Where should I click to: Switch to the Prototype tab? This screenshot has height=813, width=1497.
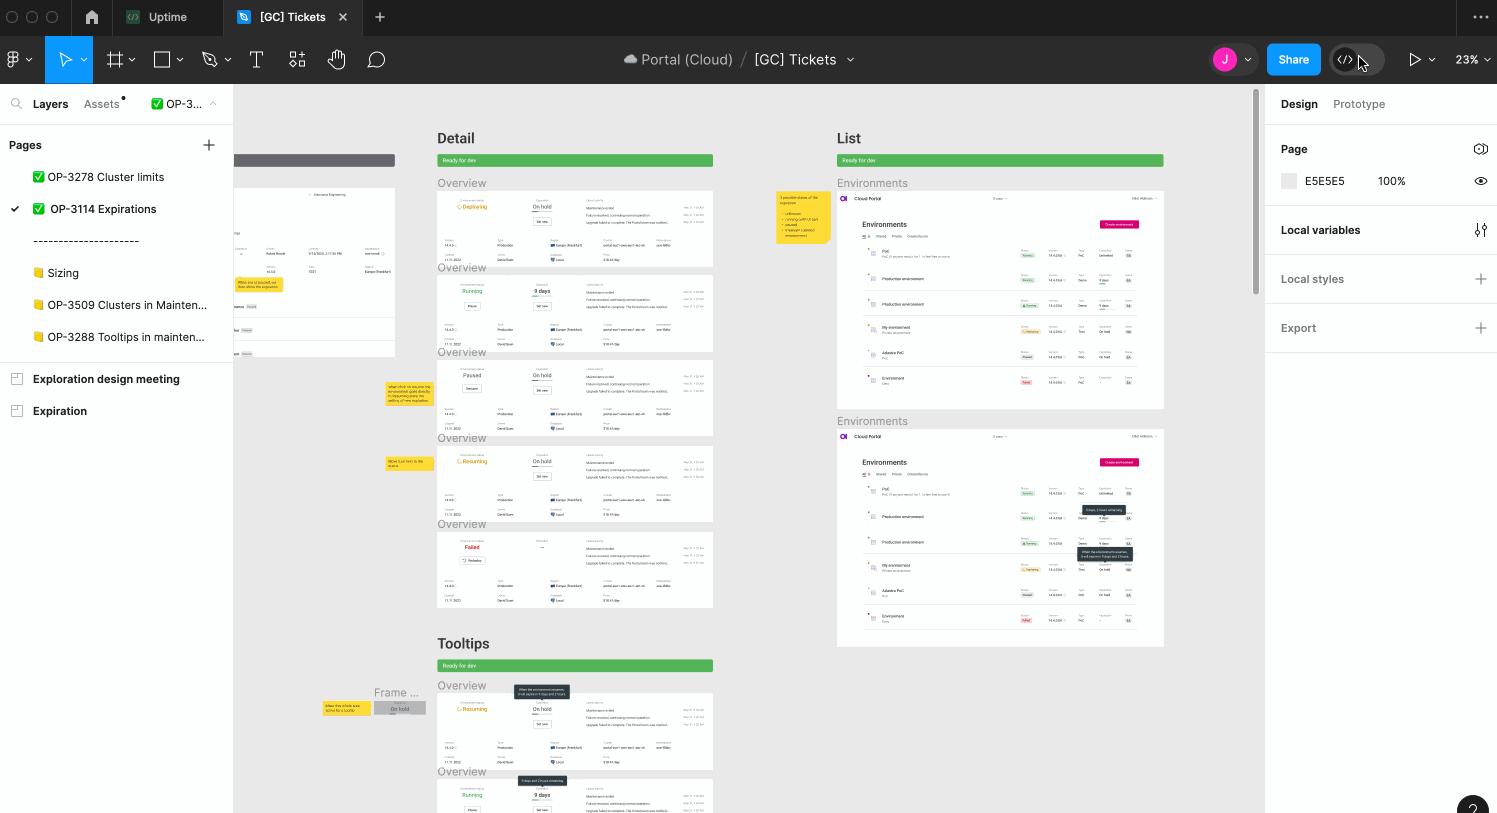coord(1358,104)
